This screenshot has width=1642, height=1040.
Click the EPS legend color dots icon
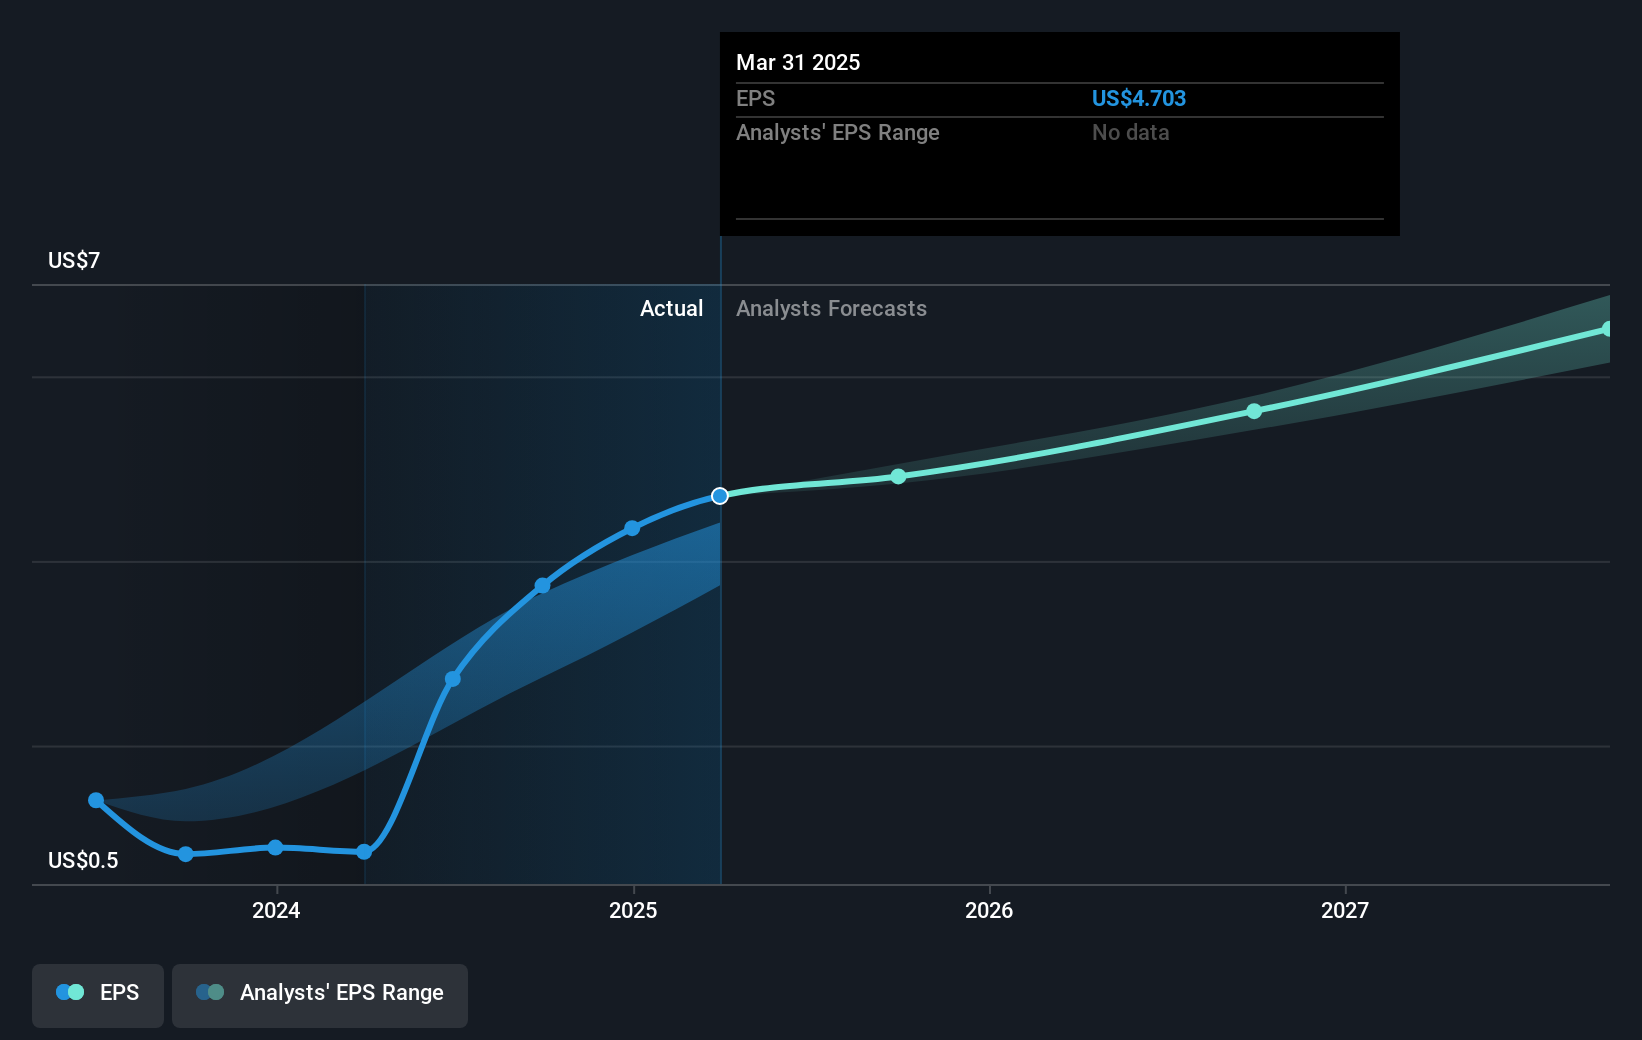tap(70, 992)
